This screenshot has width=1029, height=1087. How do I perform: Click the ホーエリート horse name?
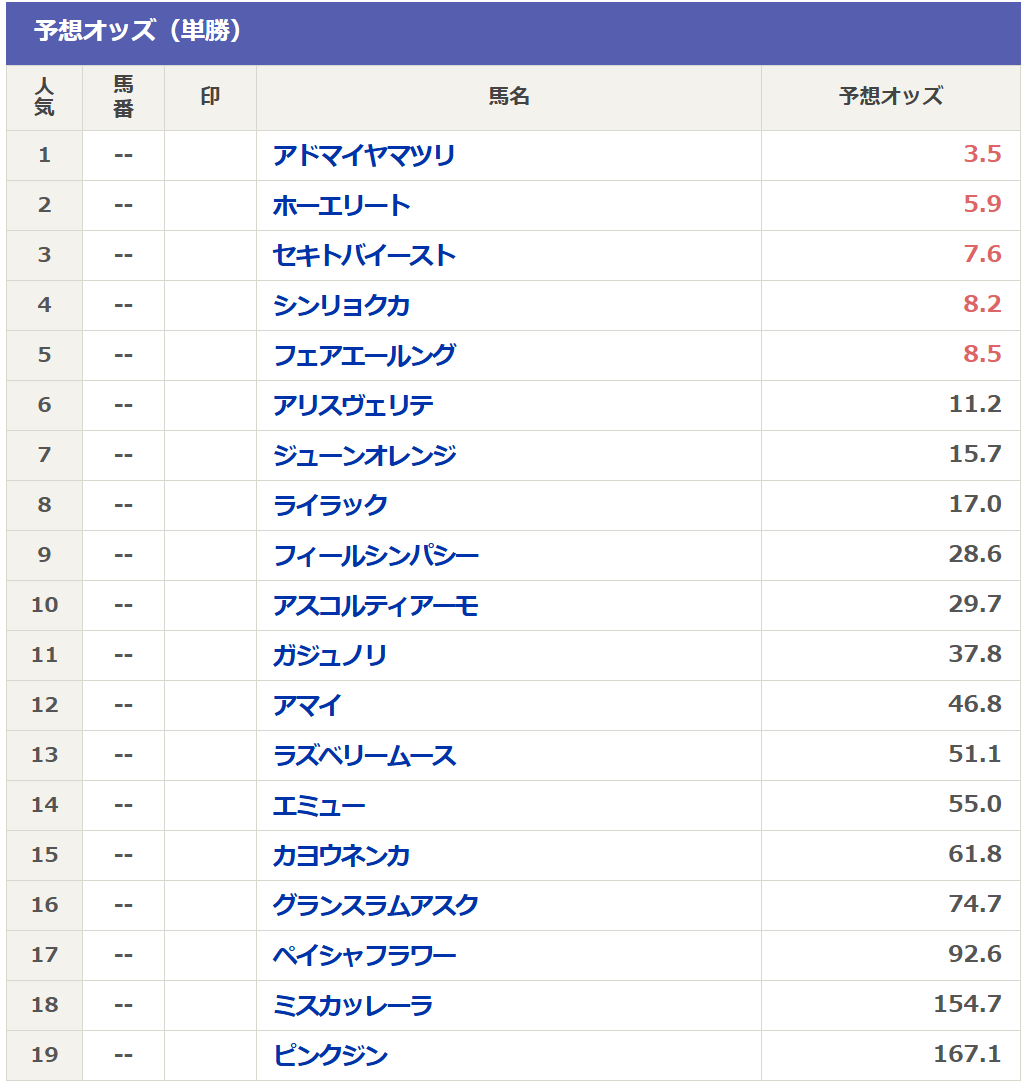pos(341,205)
